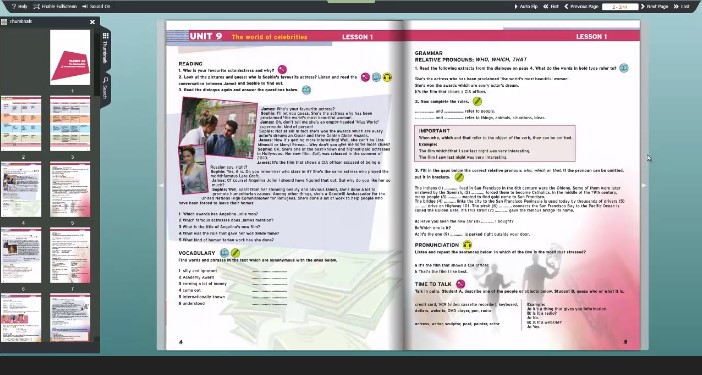
Task: Toggle the Sound On option
Action: click(x=96, y=6)
